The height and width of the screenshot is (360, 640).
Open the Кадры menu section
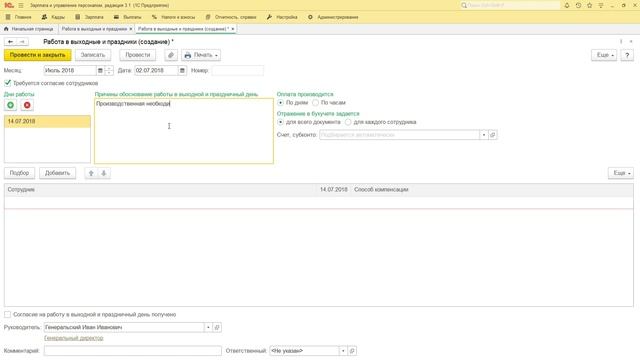[x=53, y=17]
